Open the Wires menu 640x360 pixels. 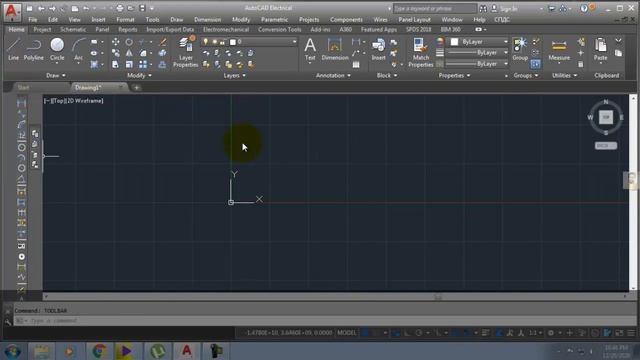coord(380,20)
